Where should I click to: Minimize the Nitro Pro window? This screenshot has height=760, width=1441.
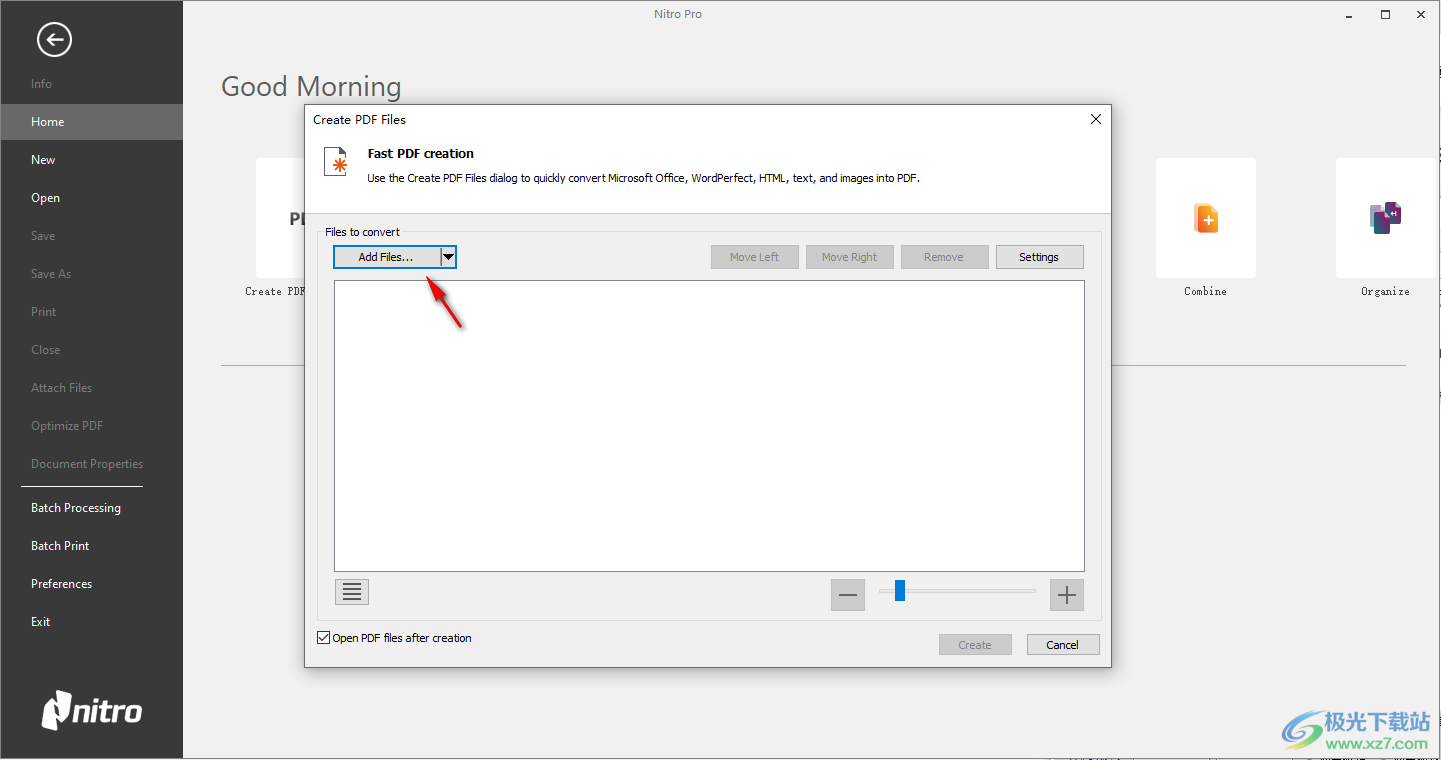point(1350,14)
